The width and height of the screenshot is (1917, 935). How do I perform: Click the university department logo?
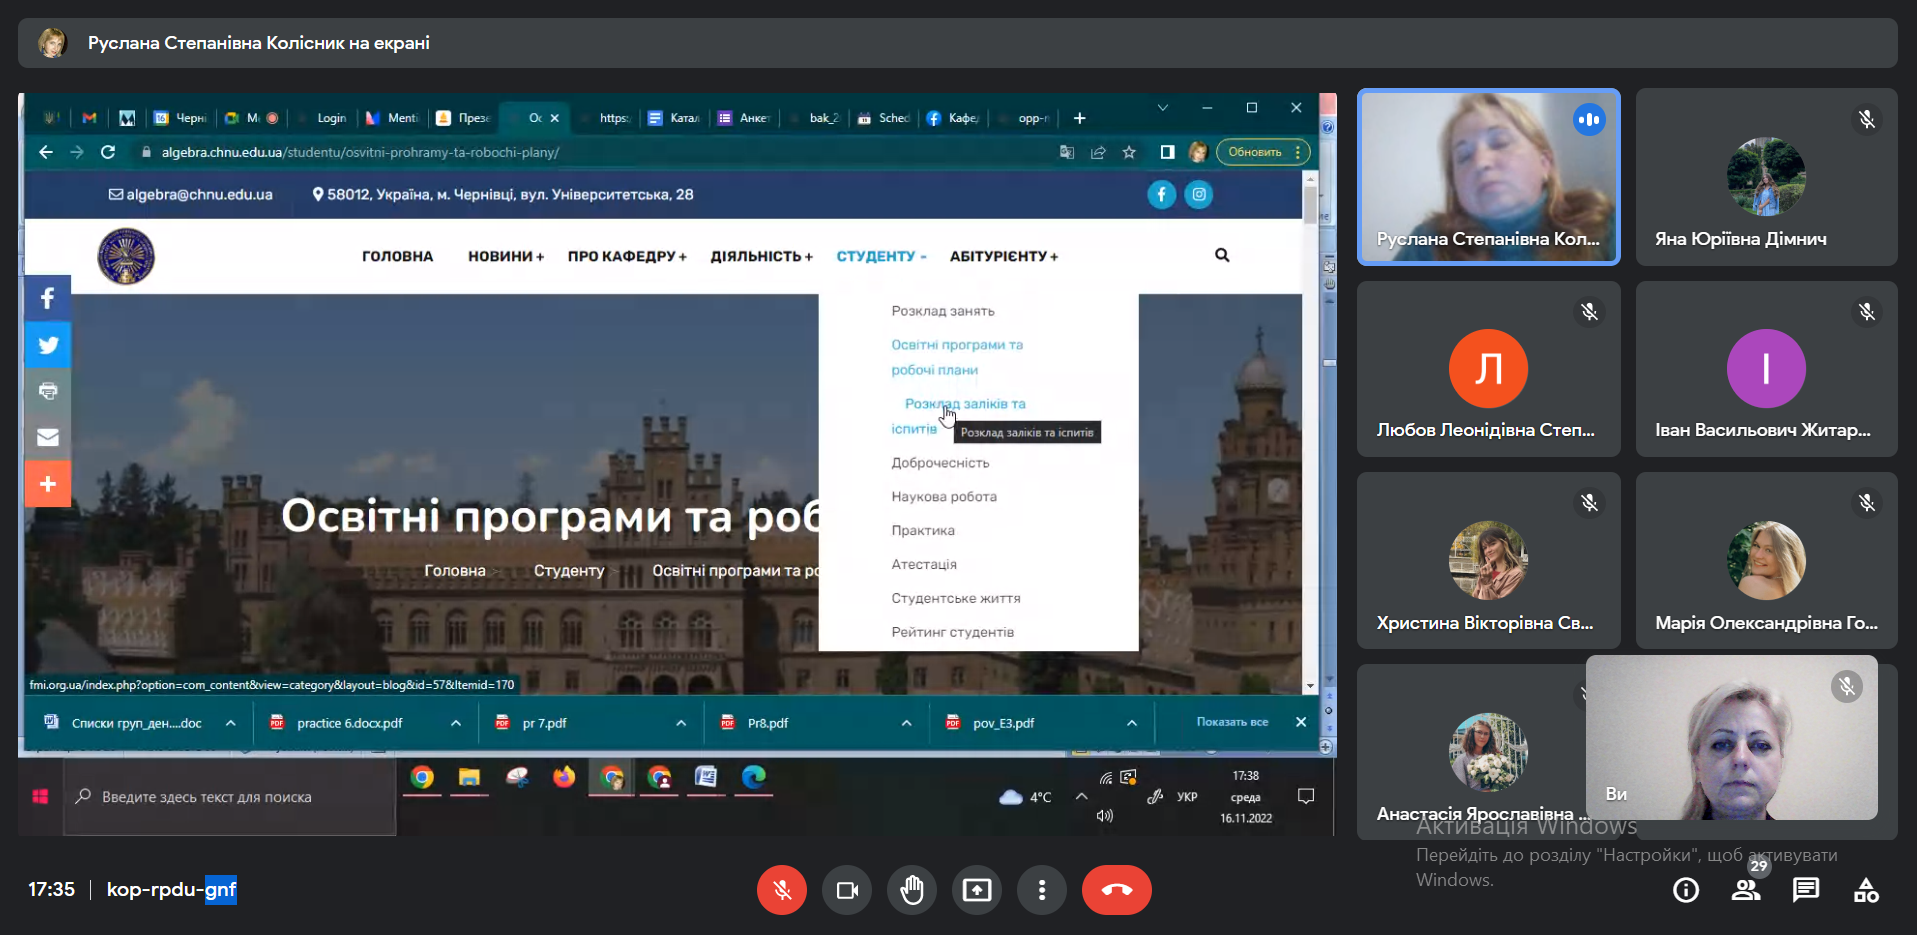(x=126, y=256)
